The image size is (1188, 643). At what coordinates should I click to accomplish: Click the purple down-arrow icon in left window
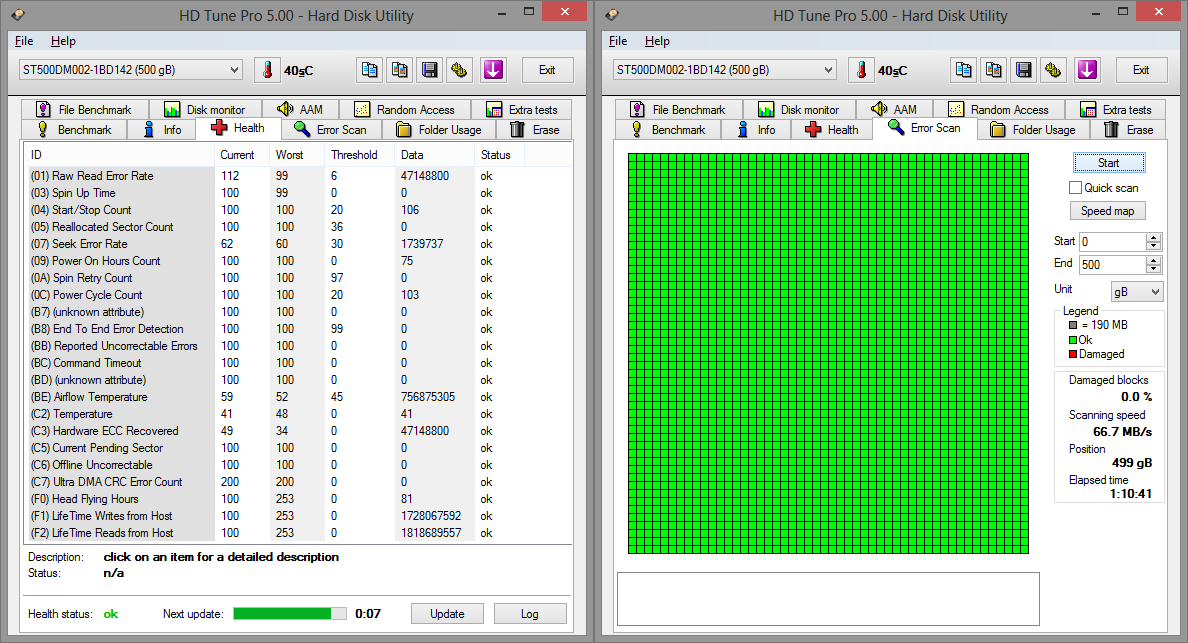coord(493,70)
